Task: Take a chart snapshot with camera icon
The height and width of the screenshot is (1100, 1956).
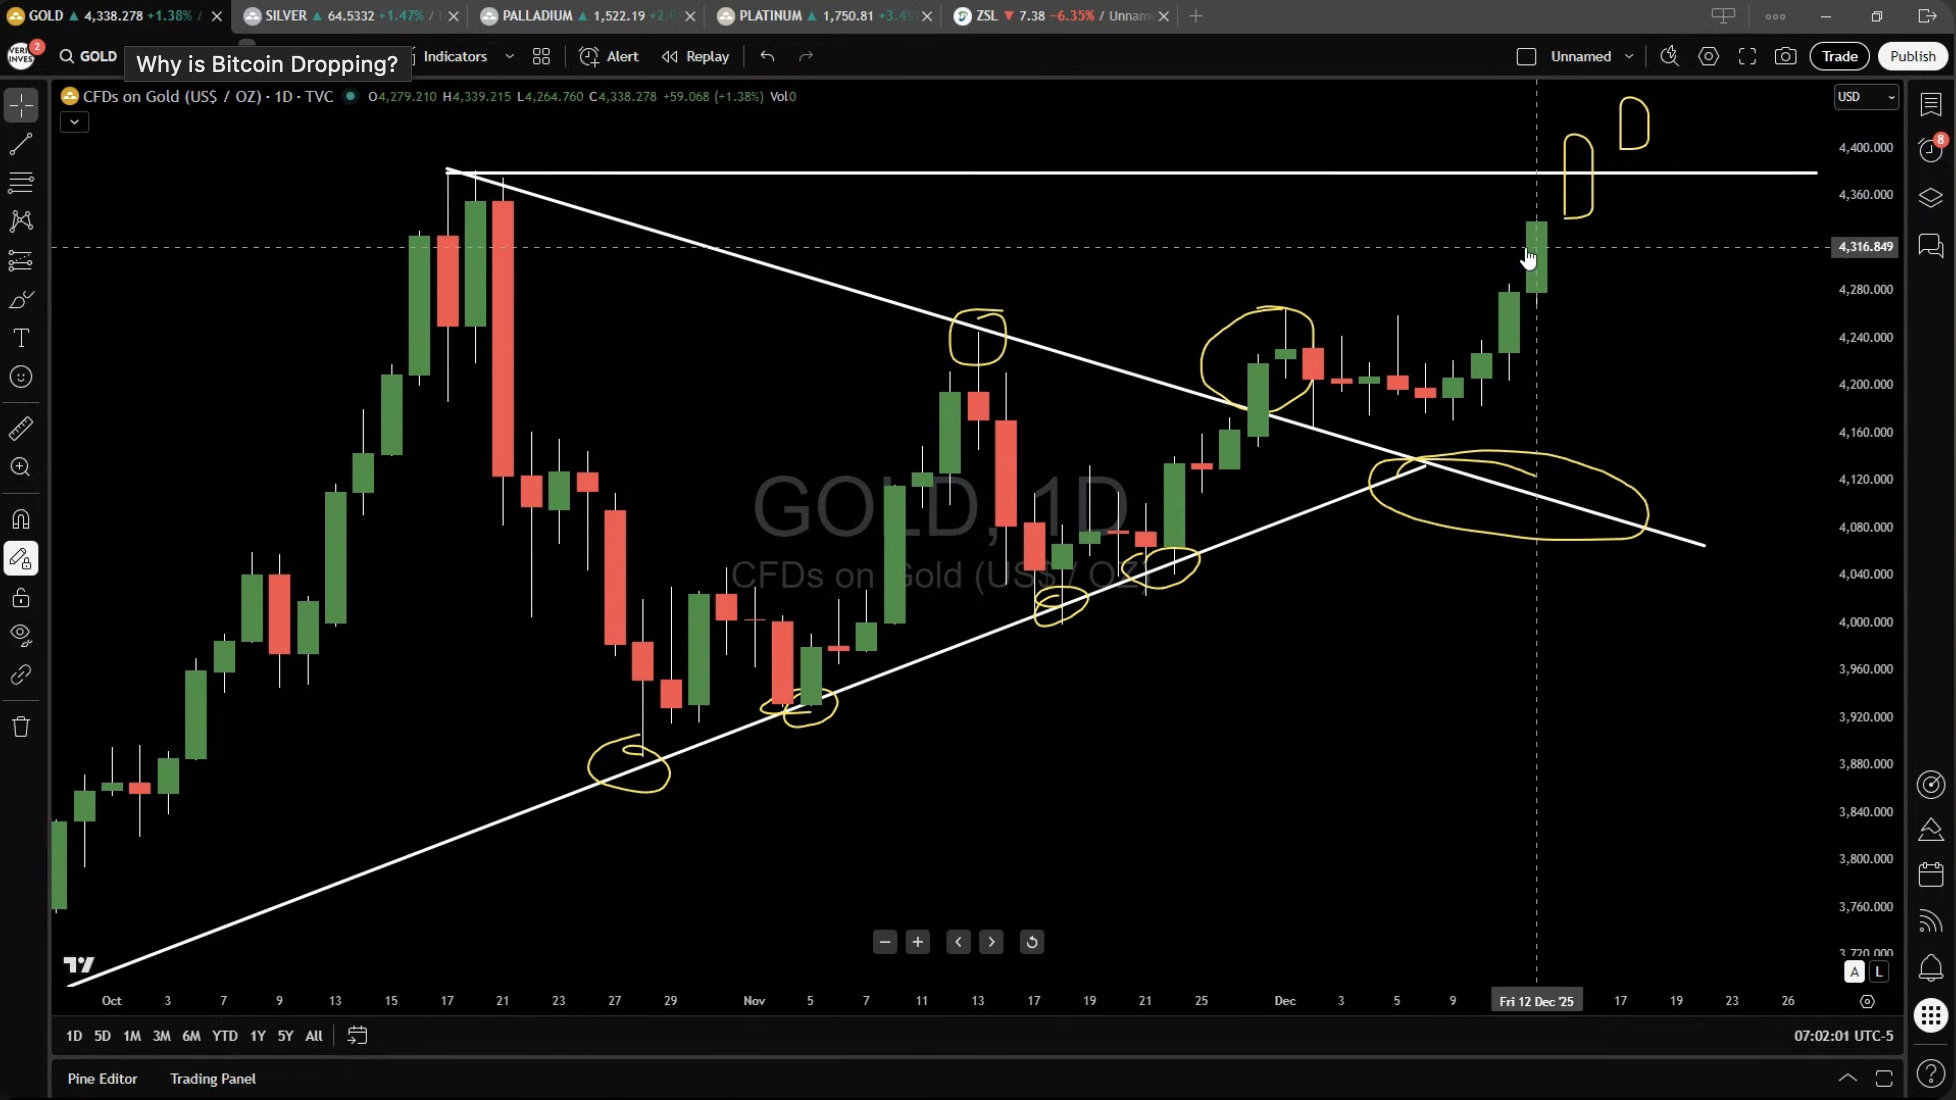Action: tap(1785, 56)
